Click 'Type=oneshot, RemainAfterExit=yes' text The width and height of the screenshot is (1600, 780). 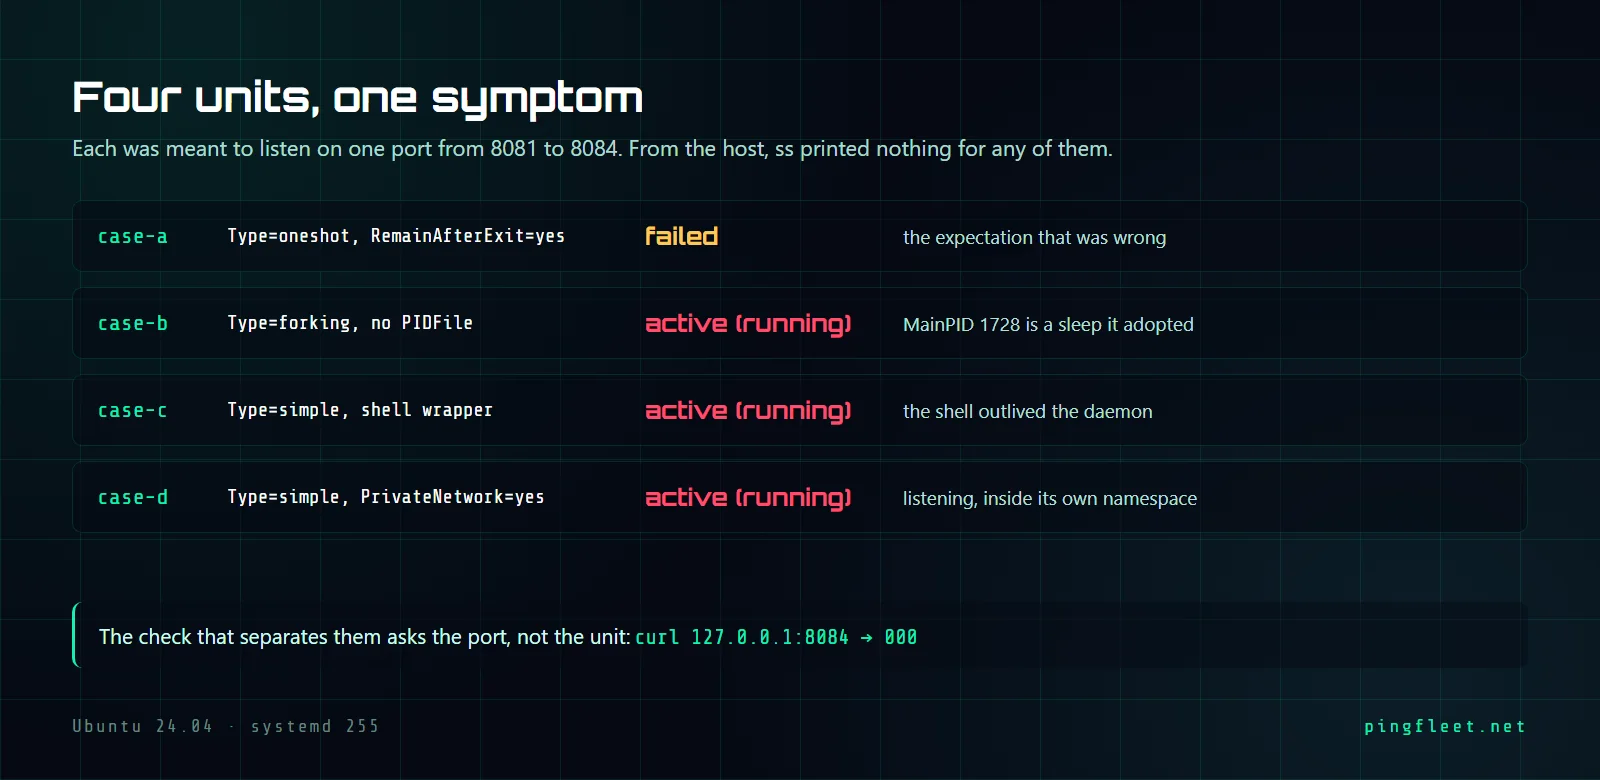(x=396, y=236)
